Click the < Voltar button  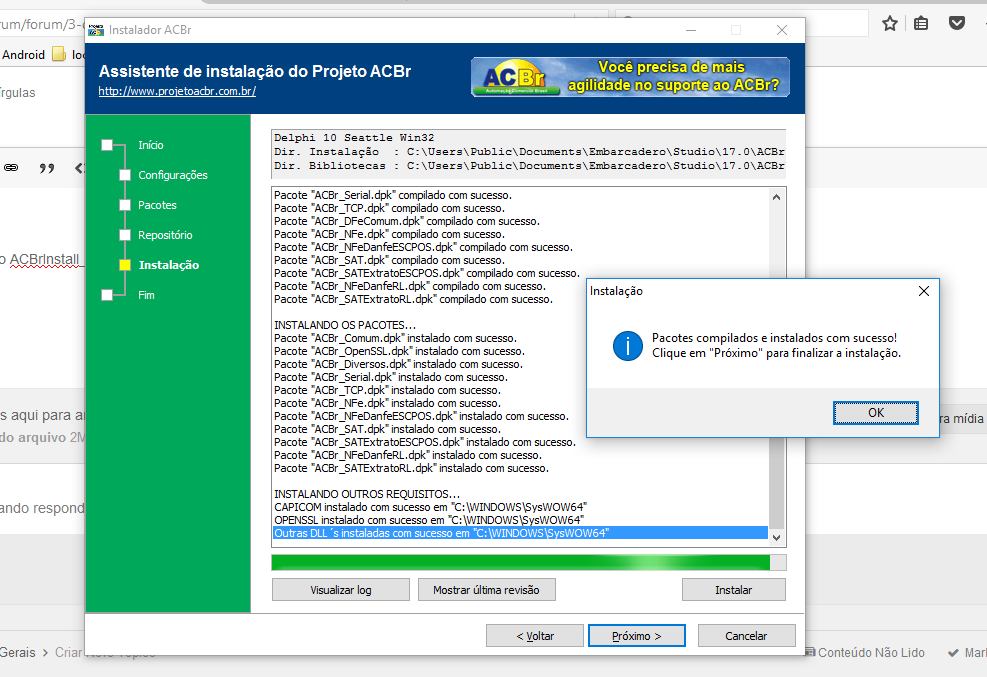(534, 635)
